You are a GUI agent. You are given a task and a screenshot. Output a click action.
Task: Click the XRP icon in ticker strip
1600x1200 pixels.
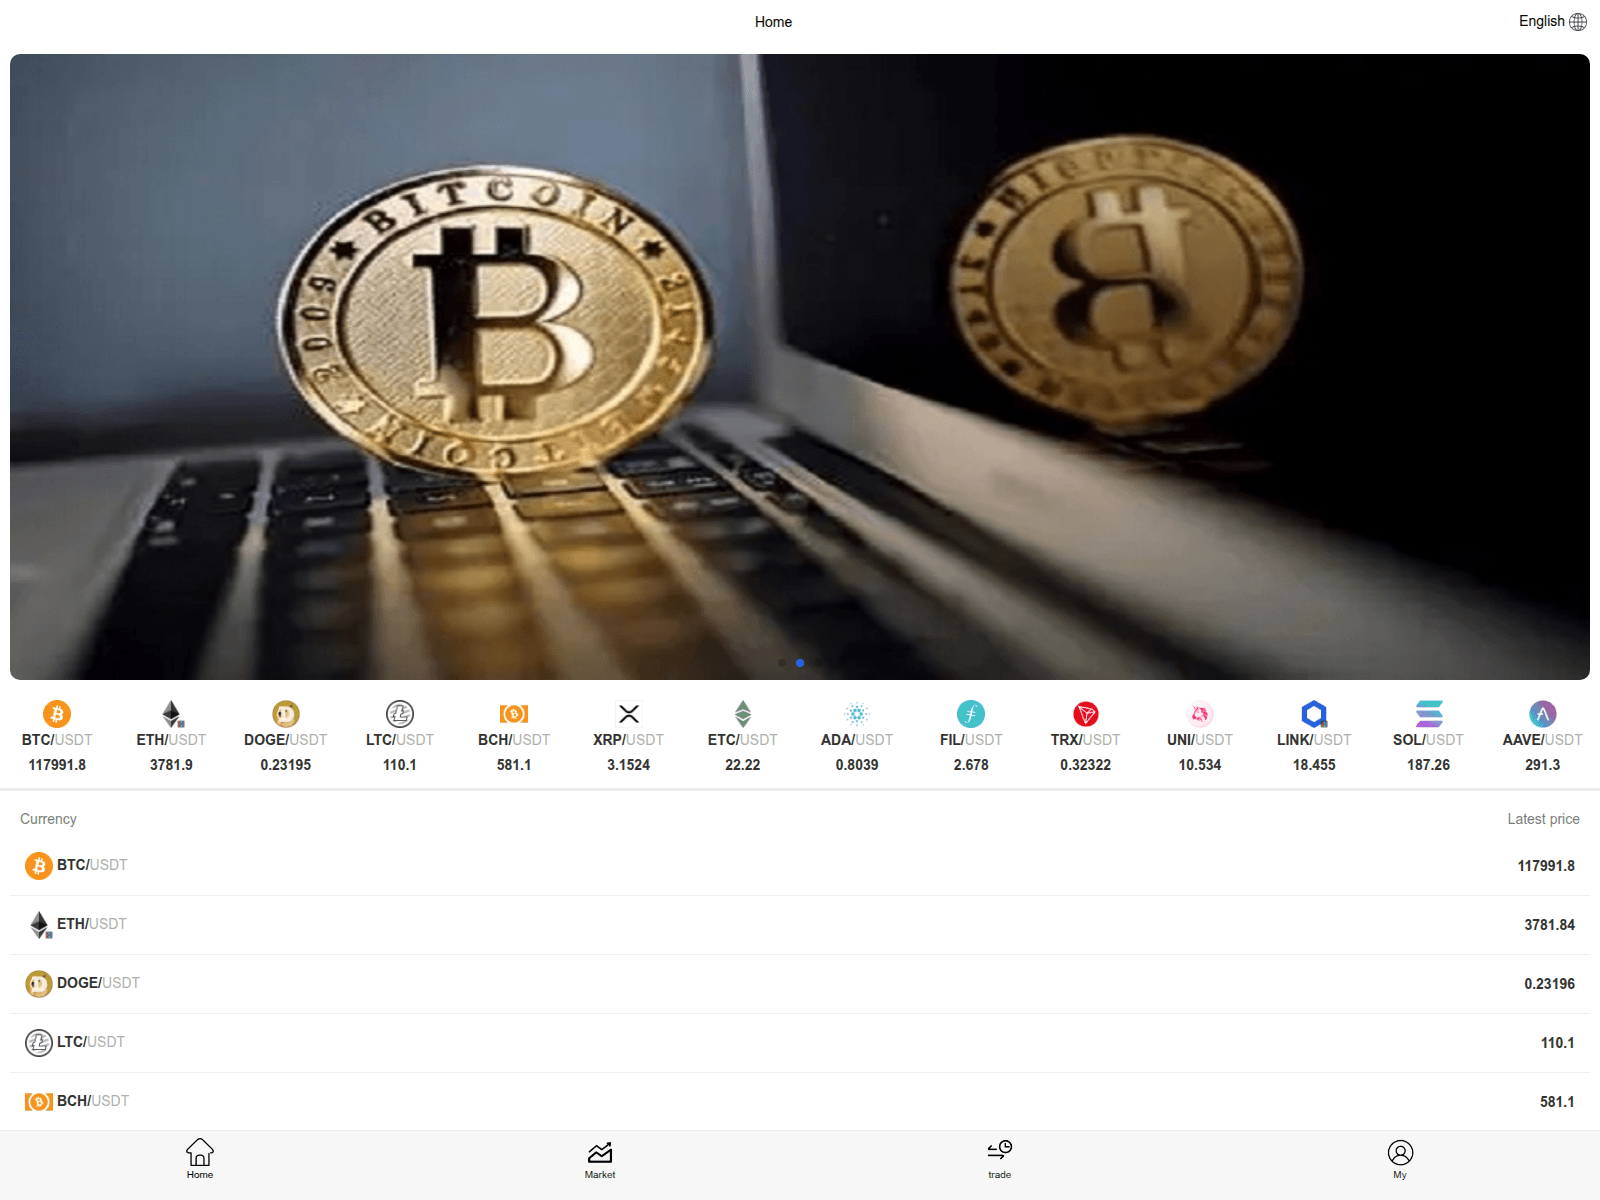coord(629,714)
